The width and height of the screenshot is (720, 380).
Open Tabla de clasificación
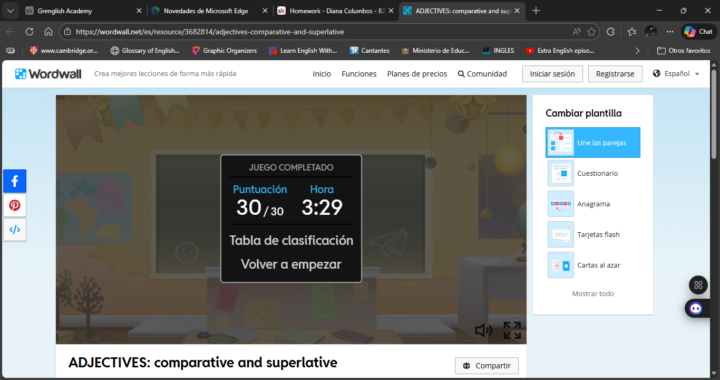[x=291, y=240]
